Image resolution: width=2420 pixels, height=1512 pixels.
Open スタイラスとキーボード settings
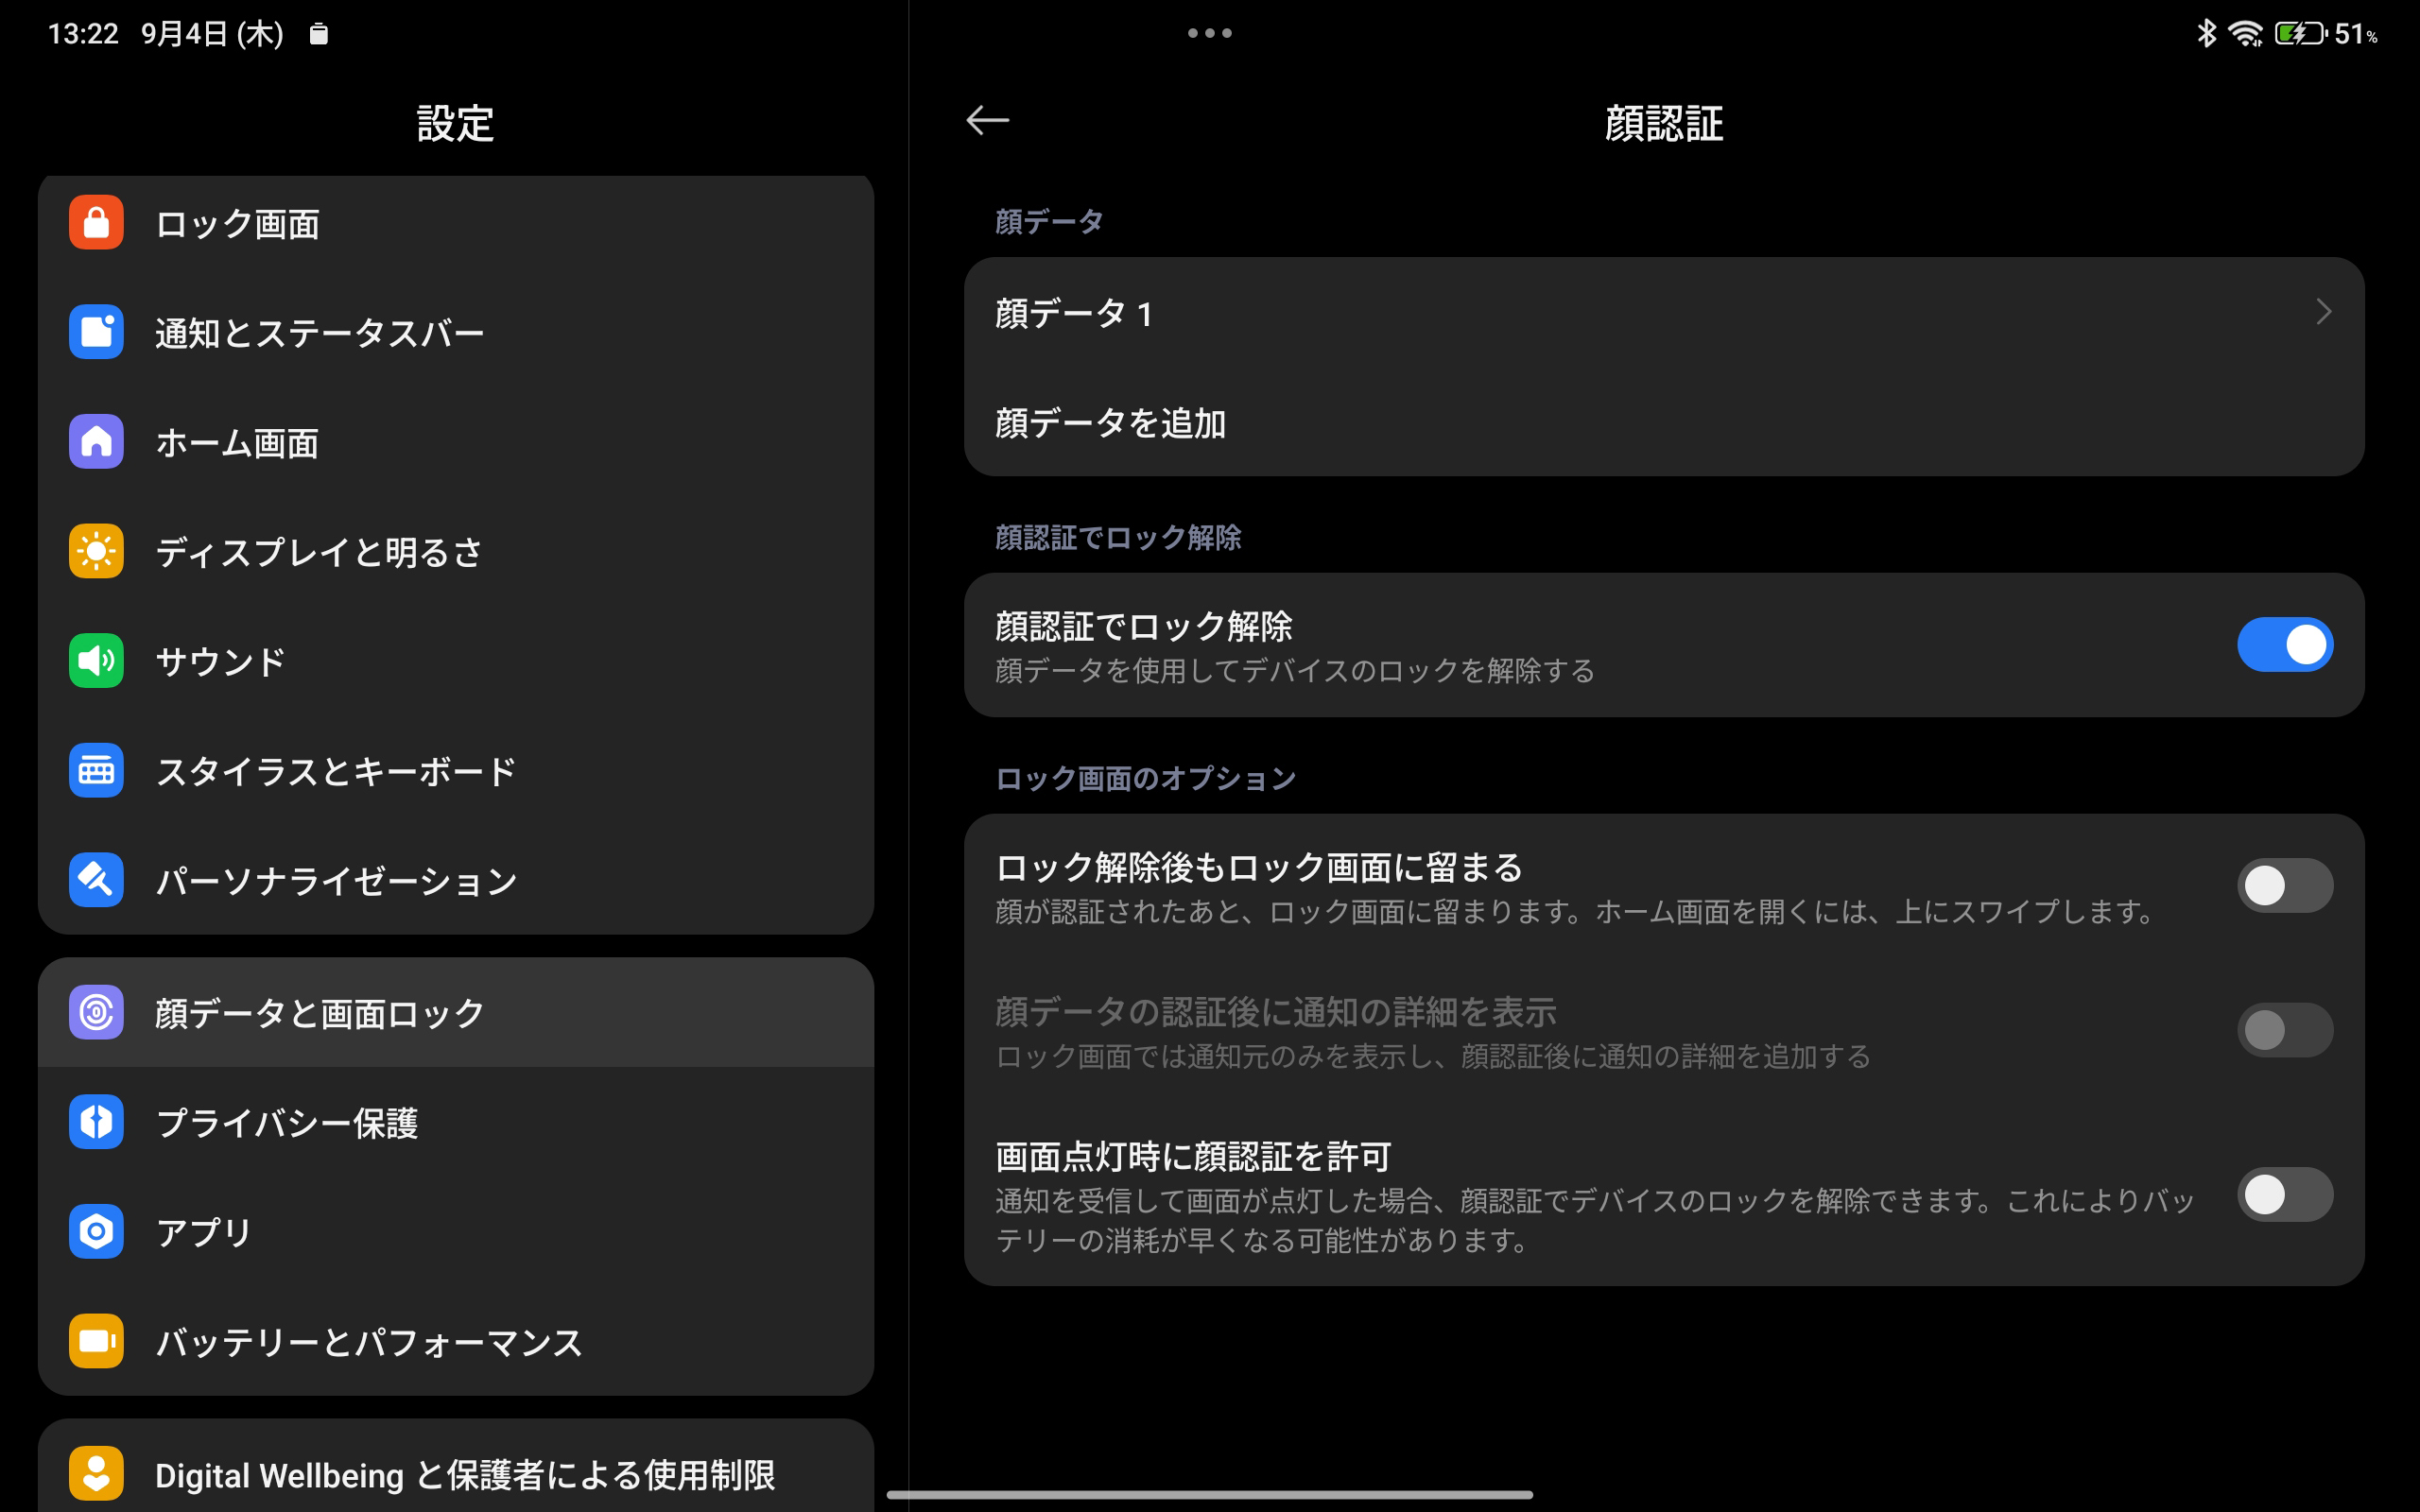coord(456,770)
